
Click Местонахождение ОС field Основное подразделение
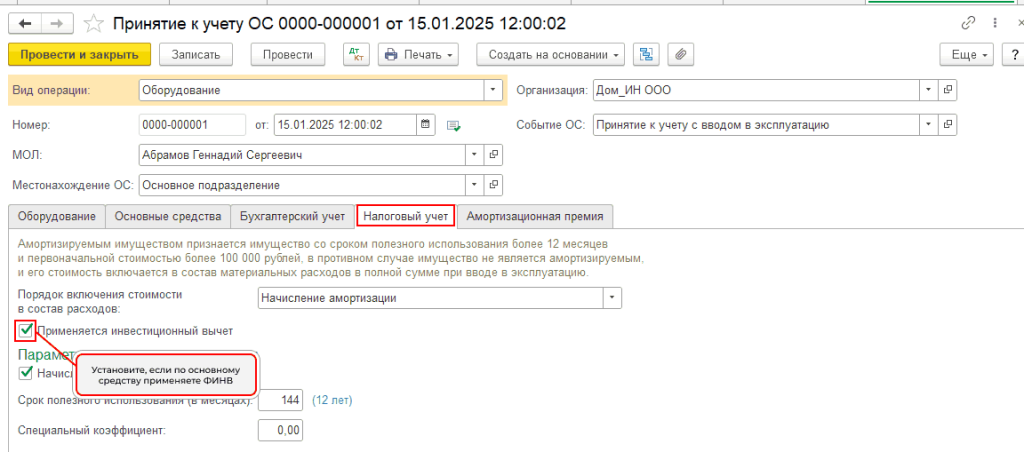pos(302,185)
